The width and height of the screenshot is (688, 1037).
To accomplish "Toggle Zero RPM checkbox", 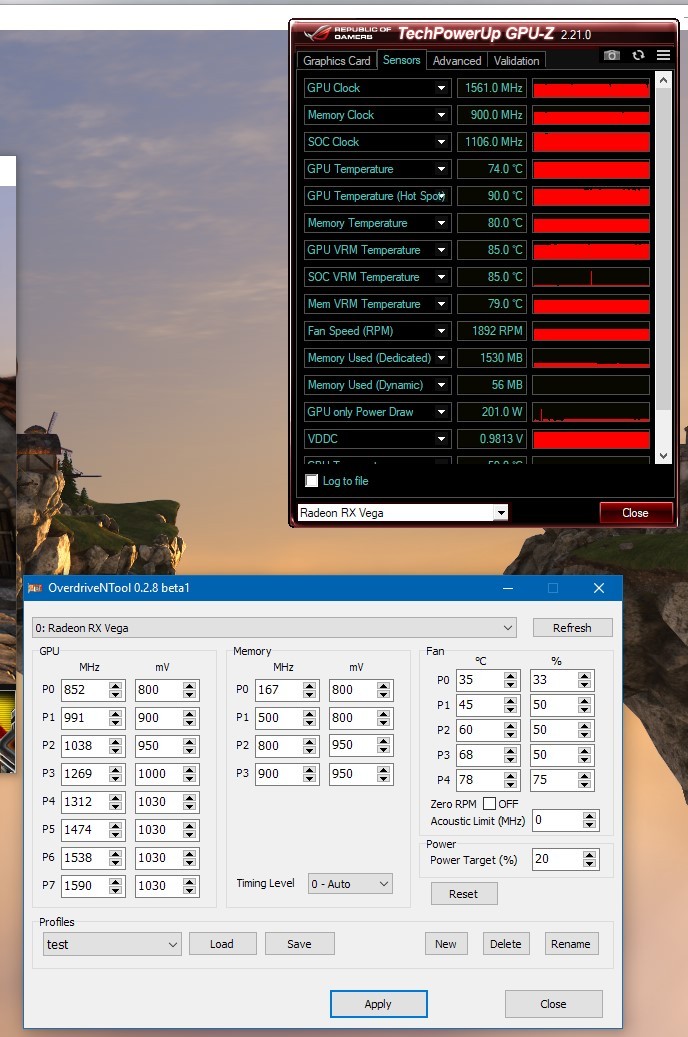I will [490, 804].
